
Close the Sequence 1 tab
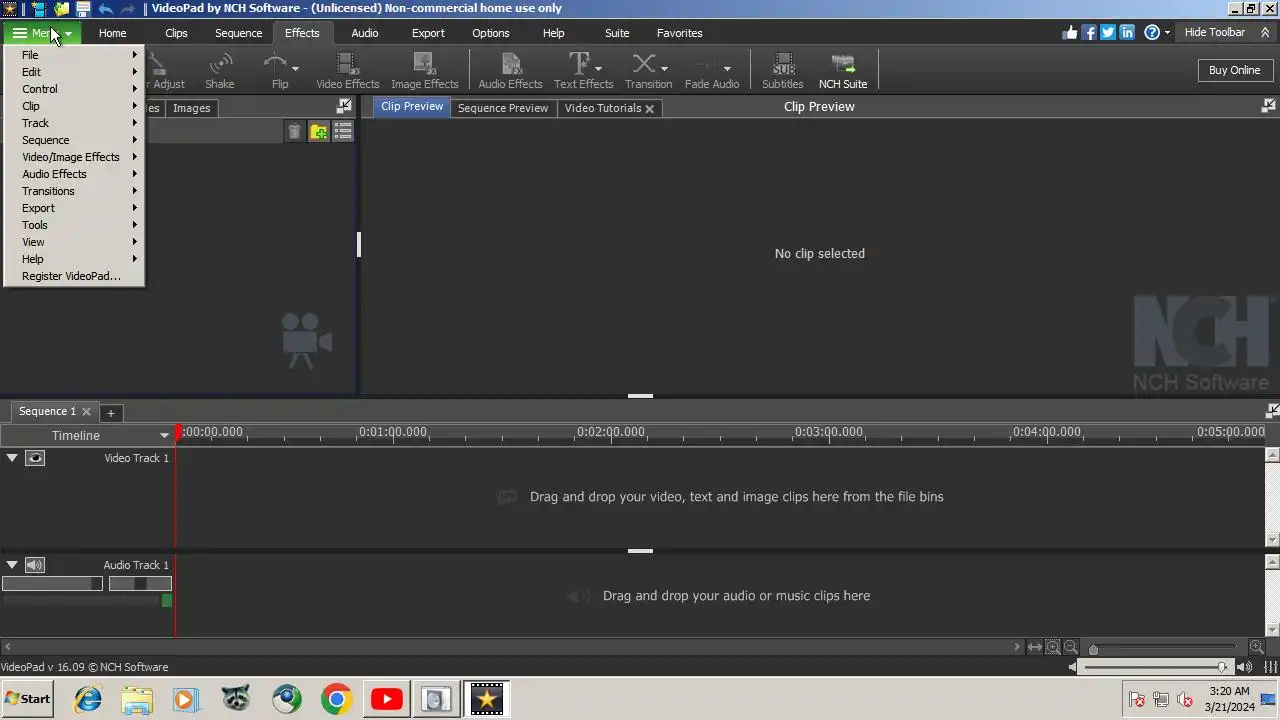click(86, 411)
